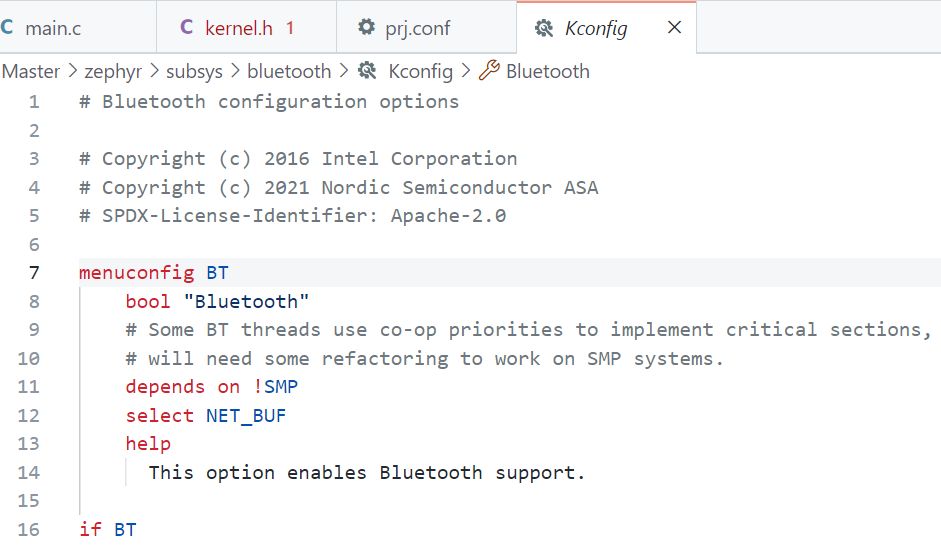Click line number 16 in gutter
The image size is (941, 546).
(x=28, y=529)
